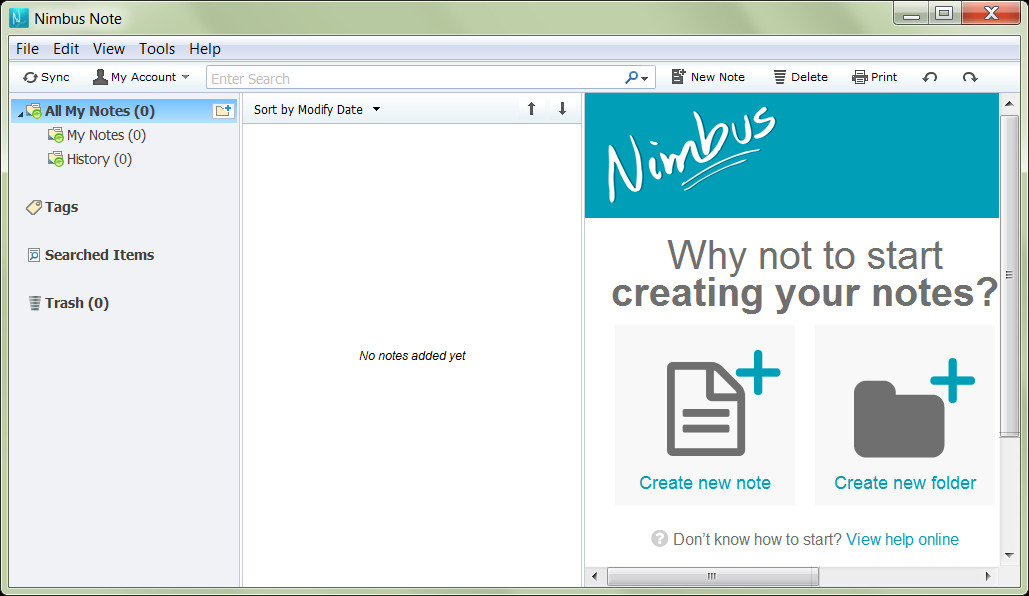Click the undo arrow icon
The width and height of the screenshot is (1029, 596).
[929, 77]
